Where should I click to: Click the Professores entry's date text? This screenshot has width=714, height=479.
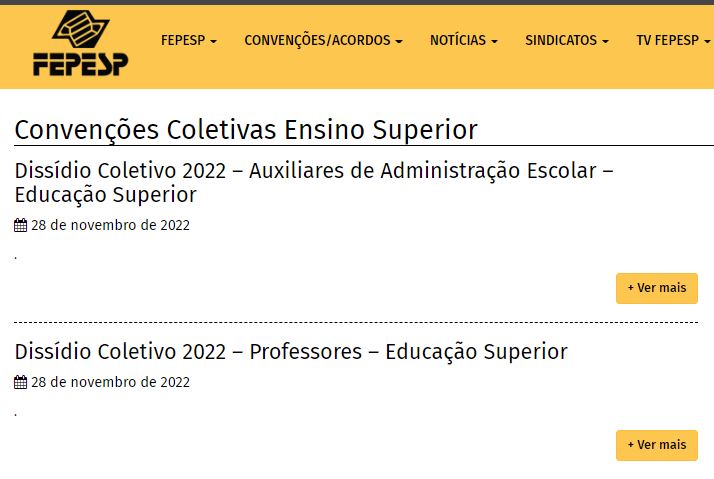pyautogui.click(x=110, y=382)
